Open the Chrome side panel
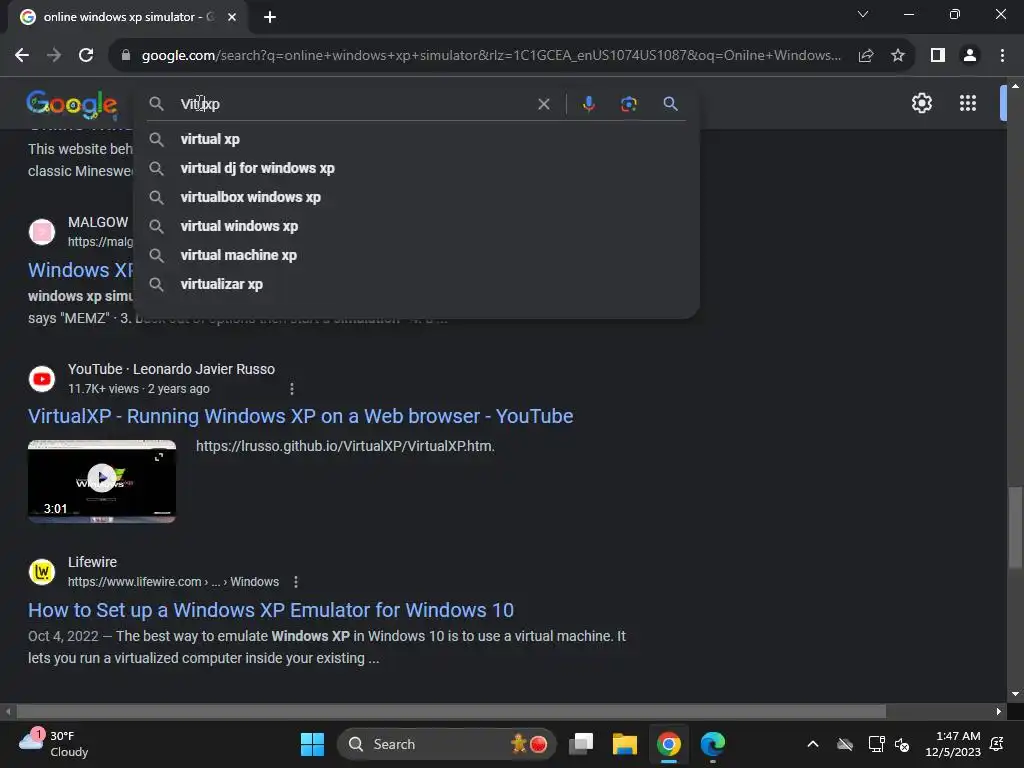The image size is (1024, 768). 938,56
